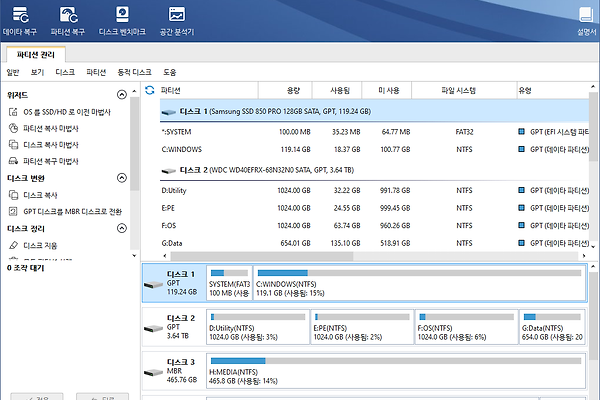Collapse the 위저드 section
Viewport: 600px width, 400px height.
[122, 94]
